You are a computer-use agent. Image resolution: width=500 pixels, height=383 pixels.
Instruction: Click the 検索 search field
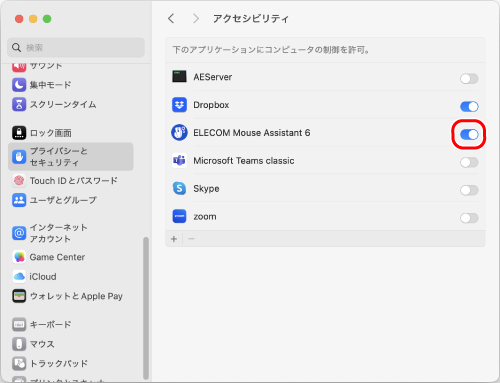76,47
